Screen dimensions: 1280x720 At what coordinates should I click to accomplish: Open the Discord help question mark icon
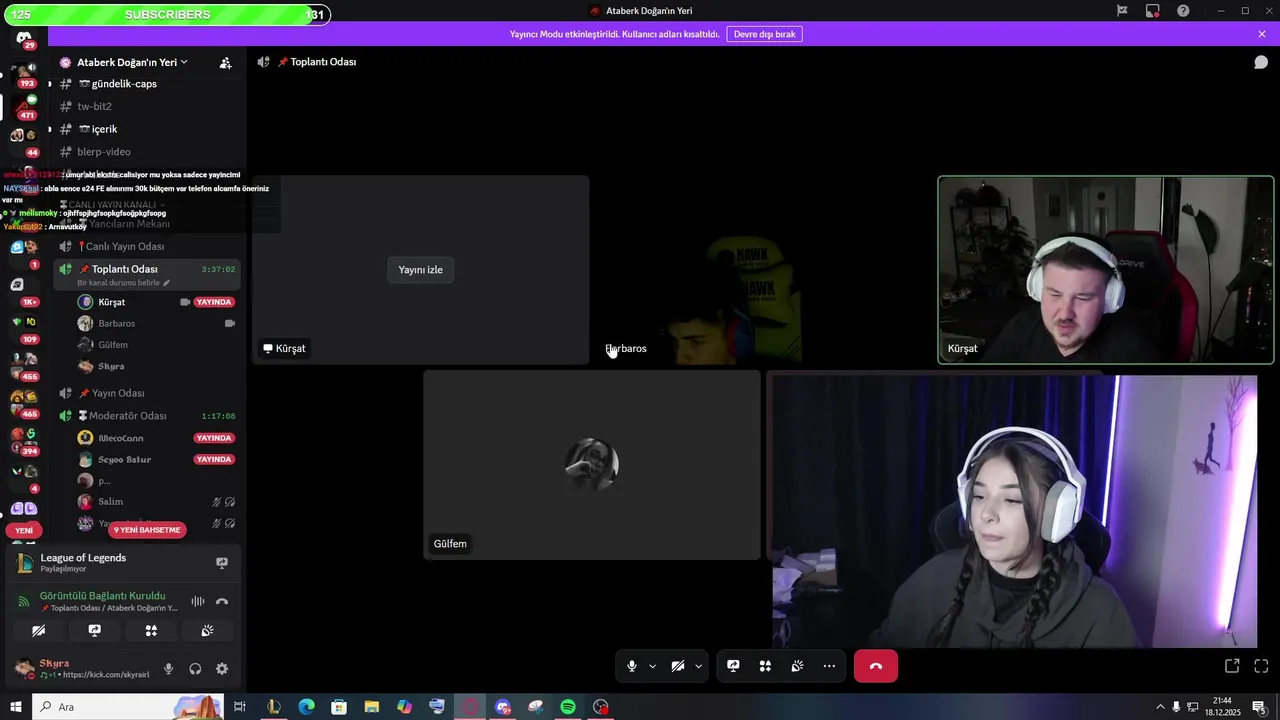pyautogui.click(x=1183, y=11)
